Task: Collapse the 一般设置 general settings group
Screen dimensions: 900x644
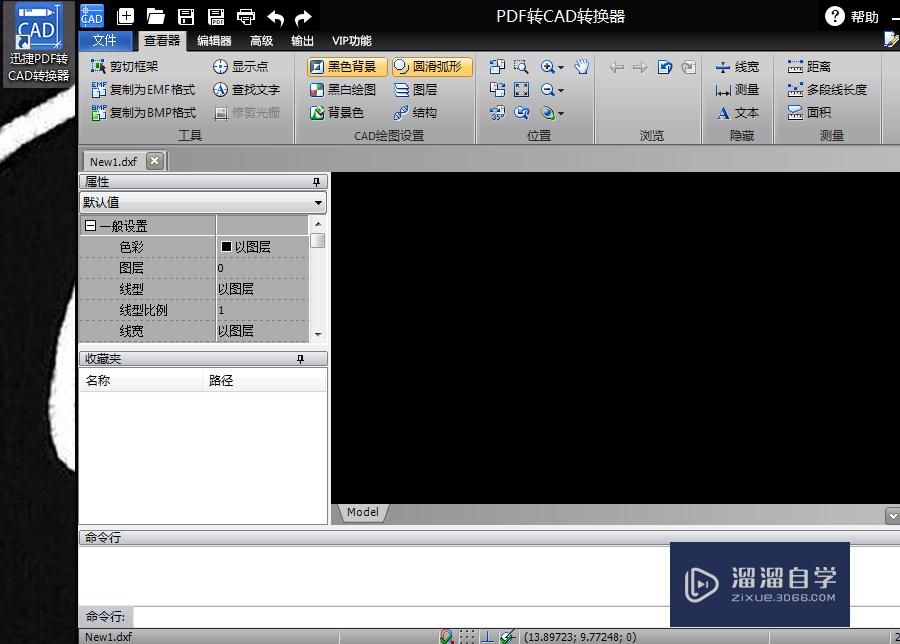Action: [x=90, y=227]
